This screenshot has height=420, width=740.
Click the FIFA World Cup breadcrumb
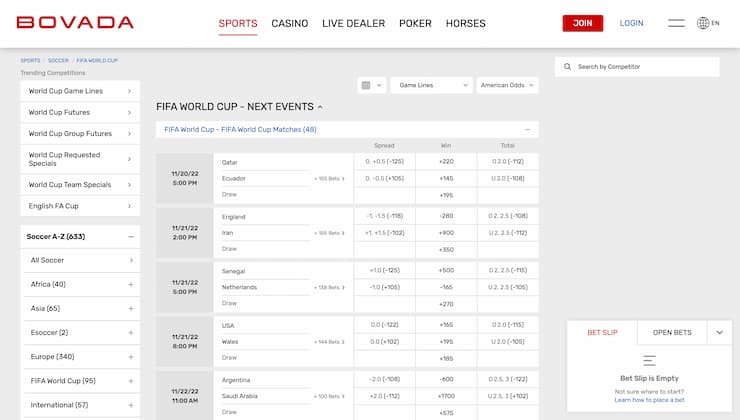[x=97, y=60]
